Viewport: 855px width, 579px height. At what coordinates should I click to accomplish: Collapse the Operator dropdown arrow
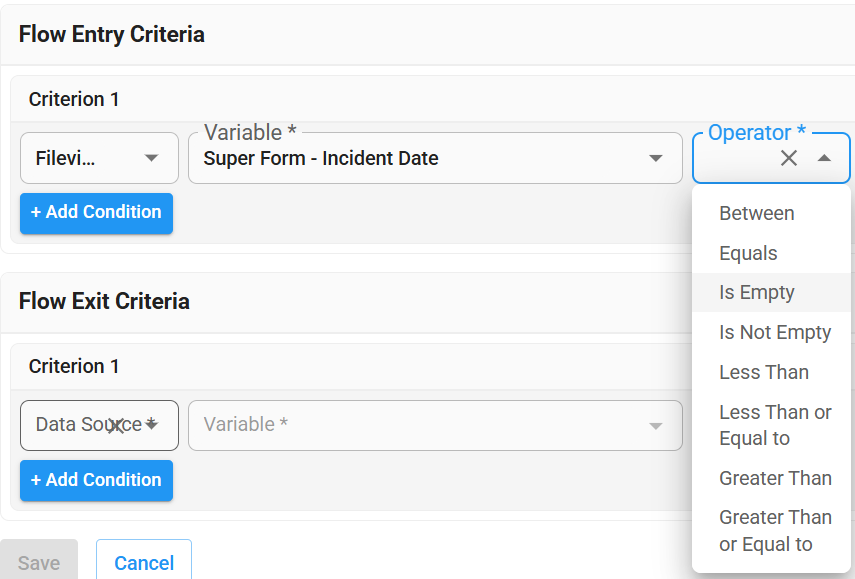(824, 158)
